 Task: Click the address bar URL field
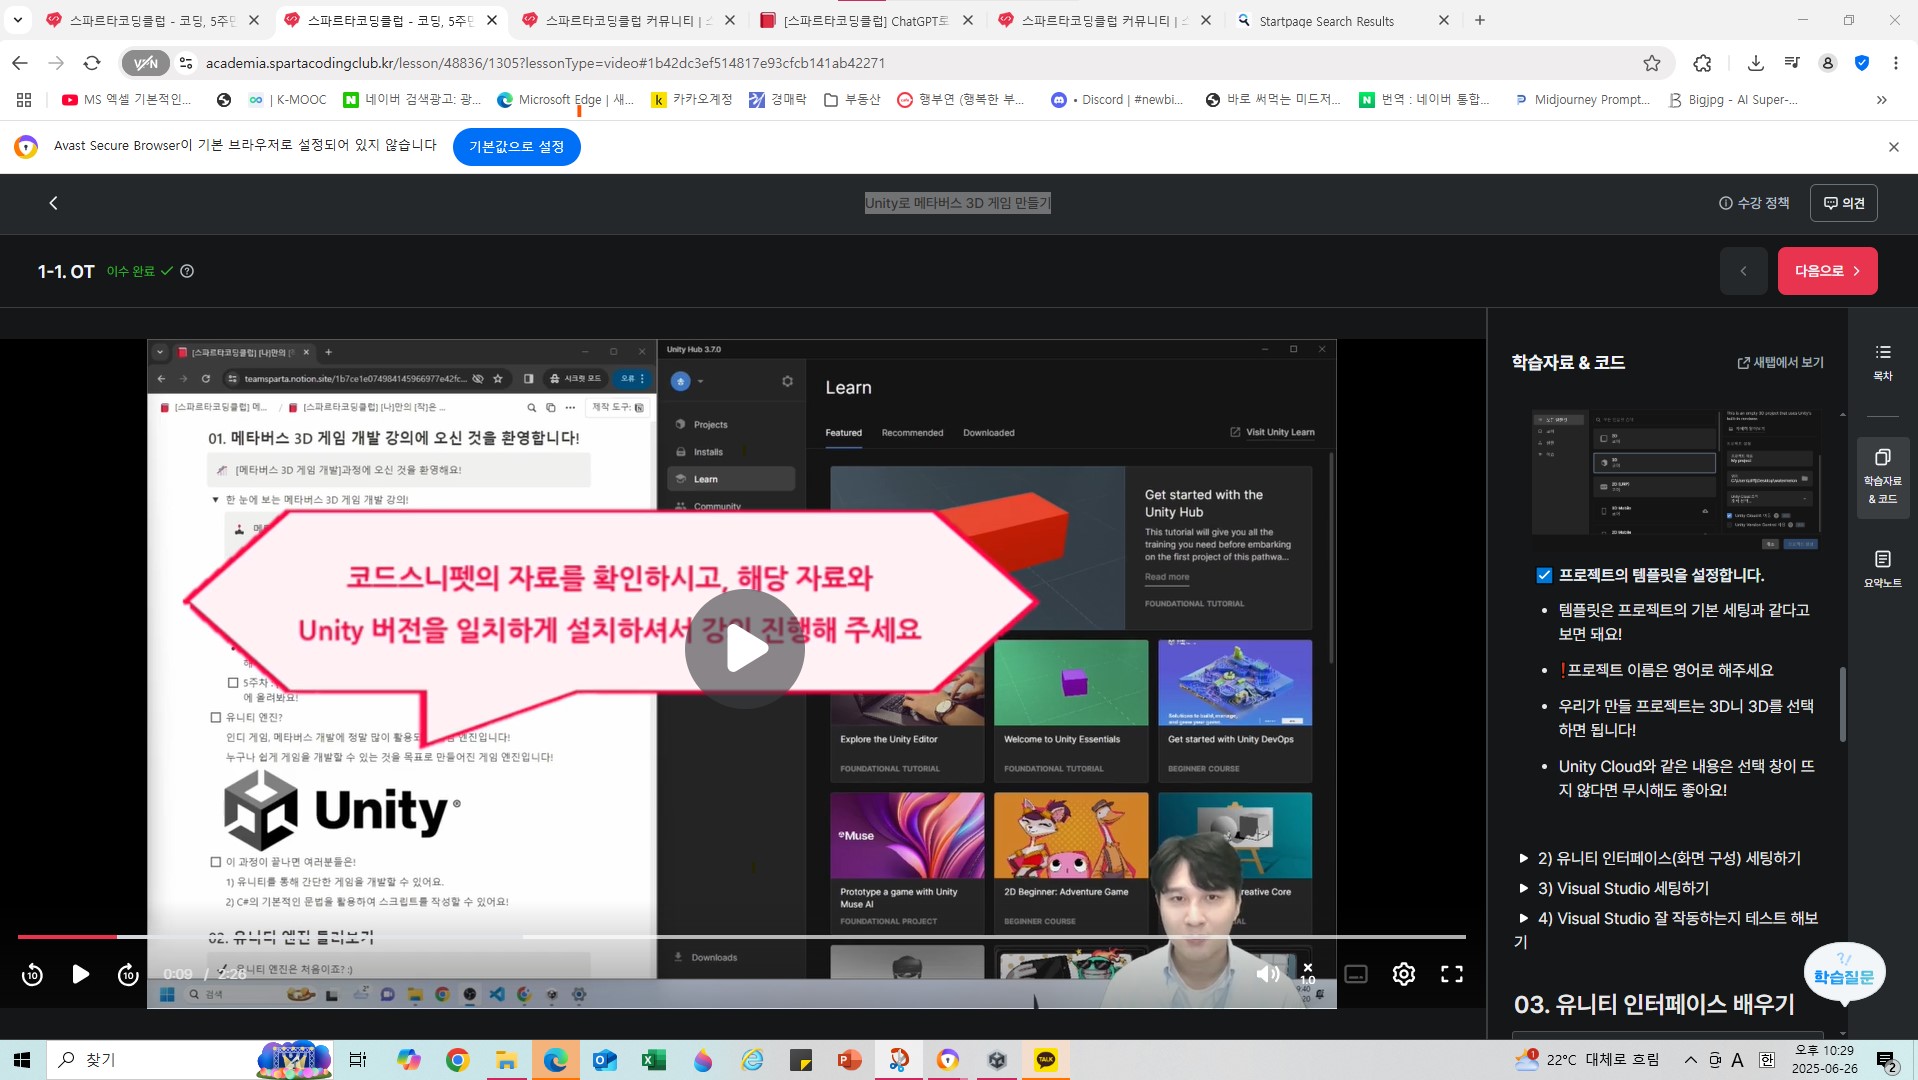(x=900, y=63)
